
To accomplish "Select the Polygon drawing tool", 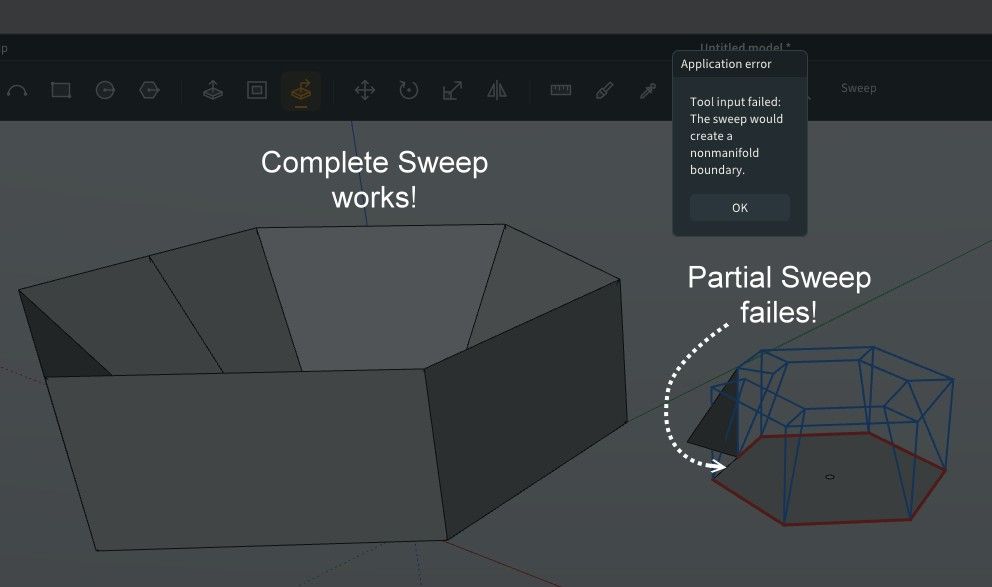I will click(x=149, y=90).
